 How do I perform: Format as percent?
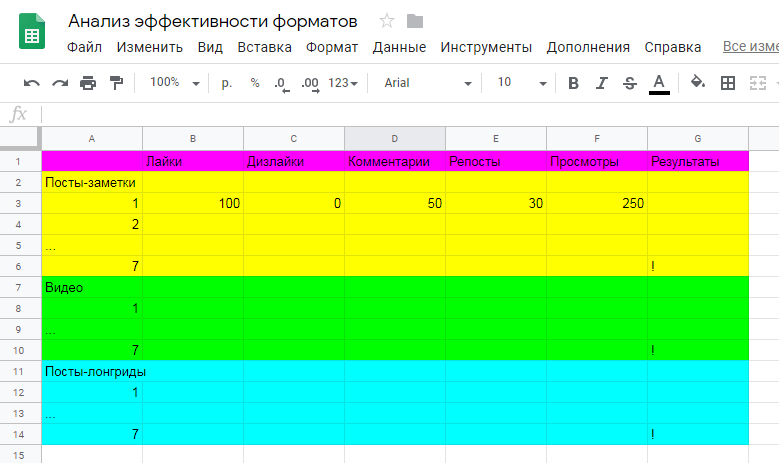click(255, 83)
